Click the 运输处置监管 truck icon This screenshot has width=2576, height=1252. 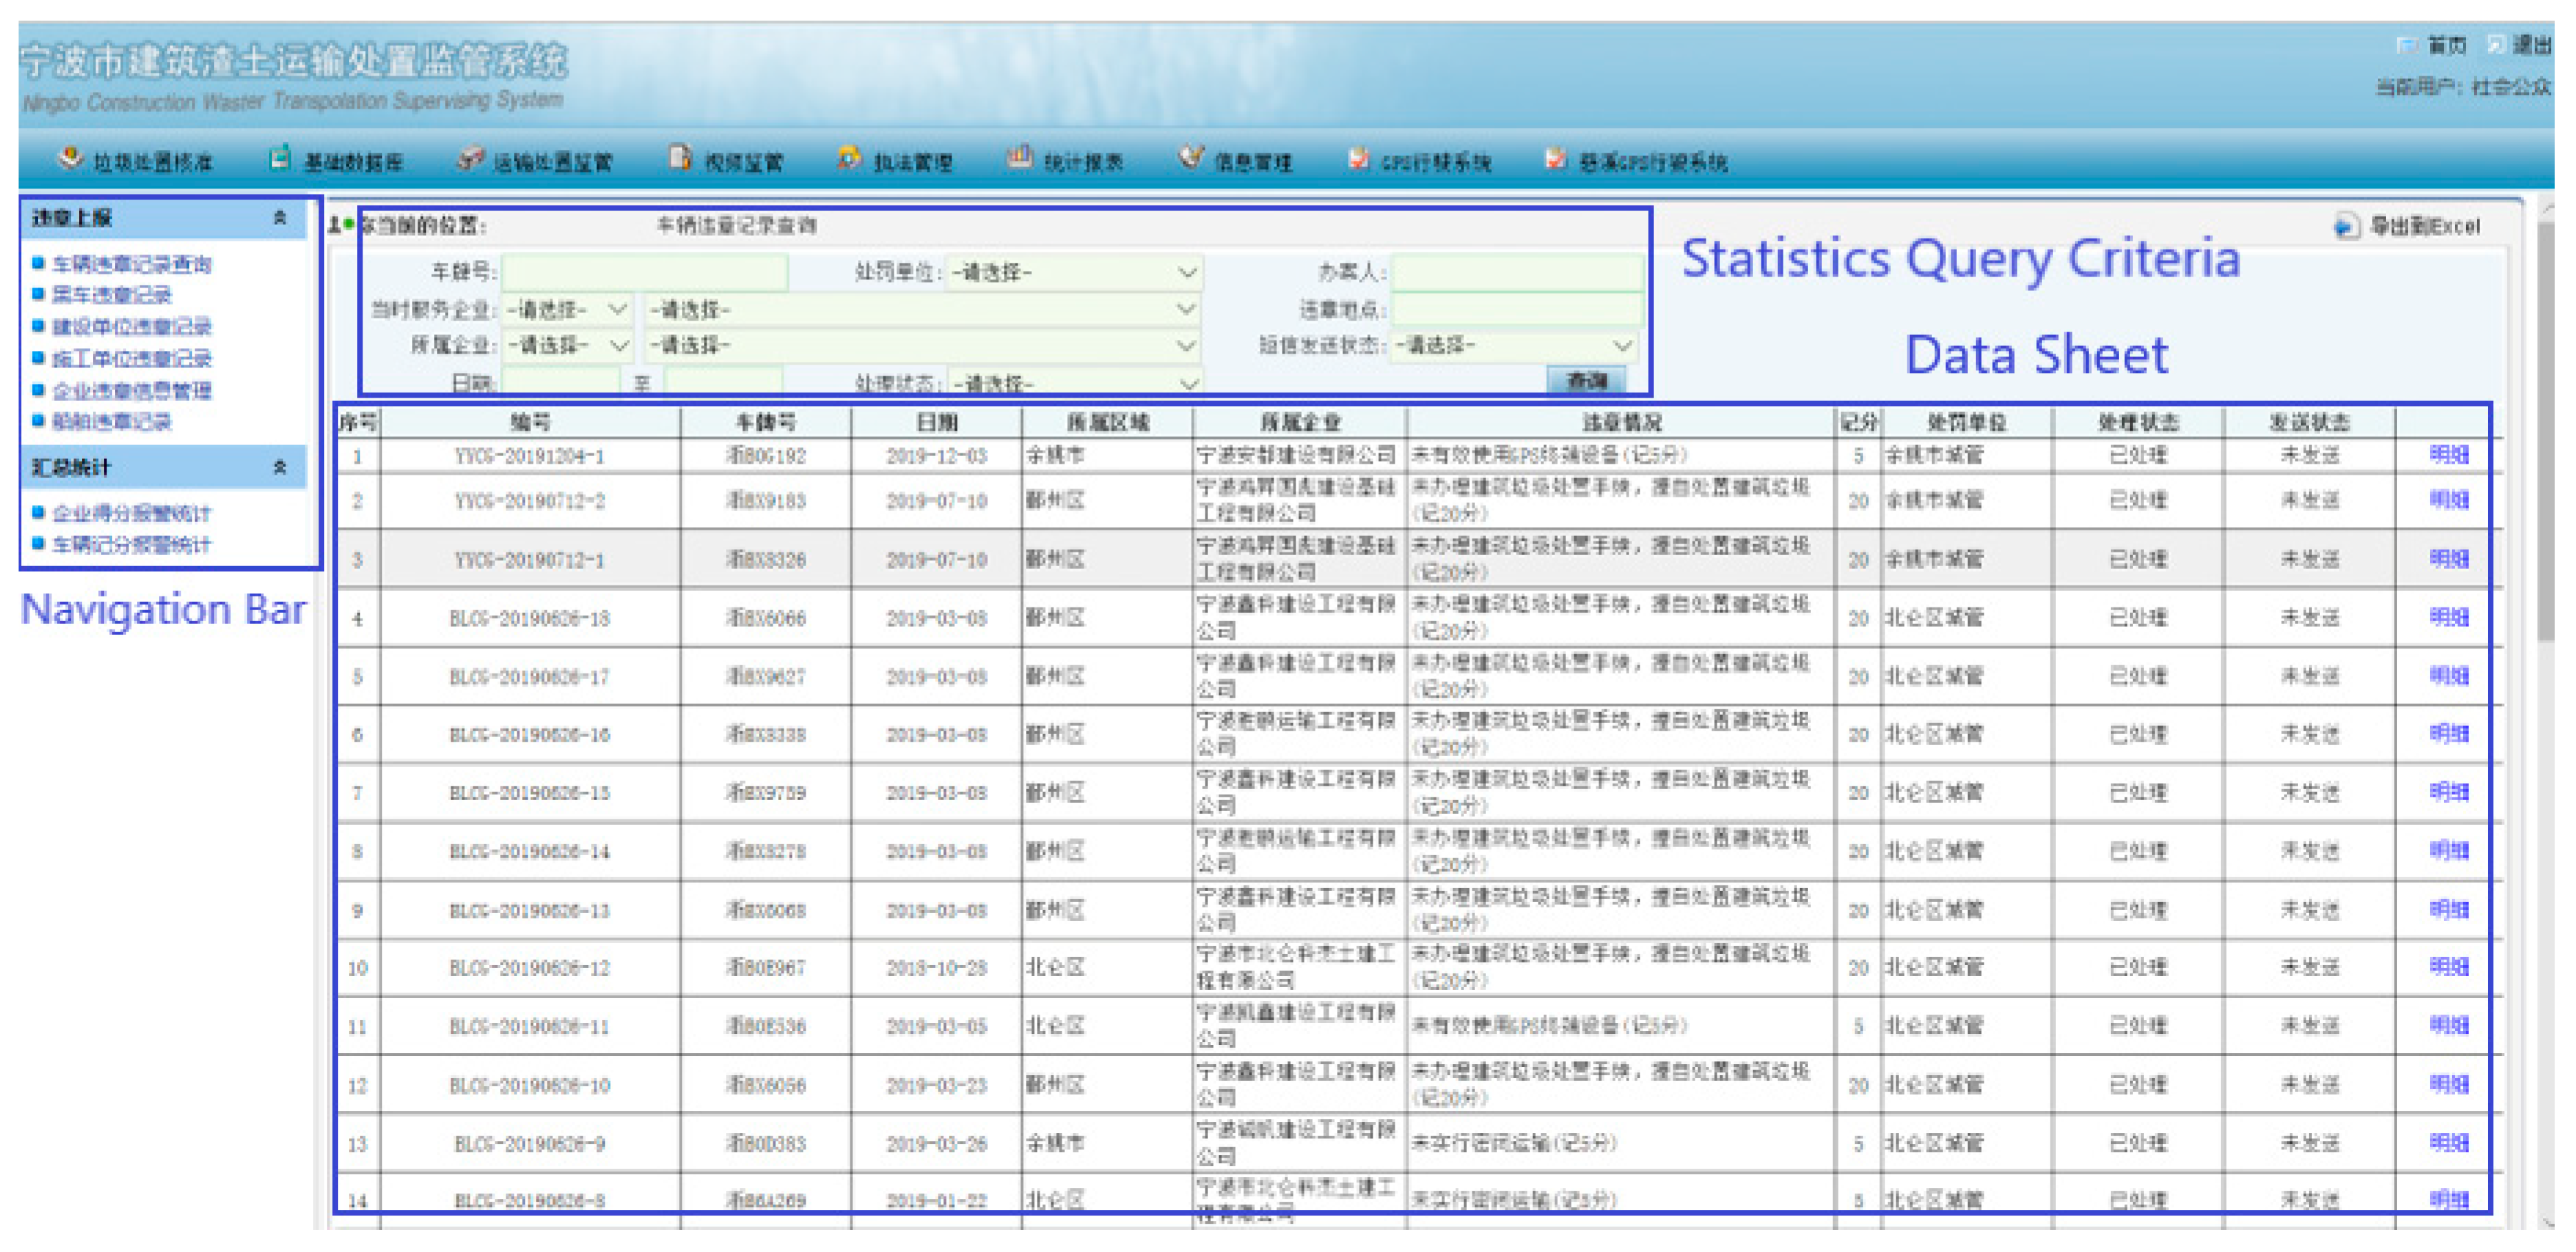[470, 158]
